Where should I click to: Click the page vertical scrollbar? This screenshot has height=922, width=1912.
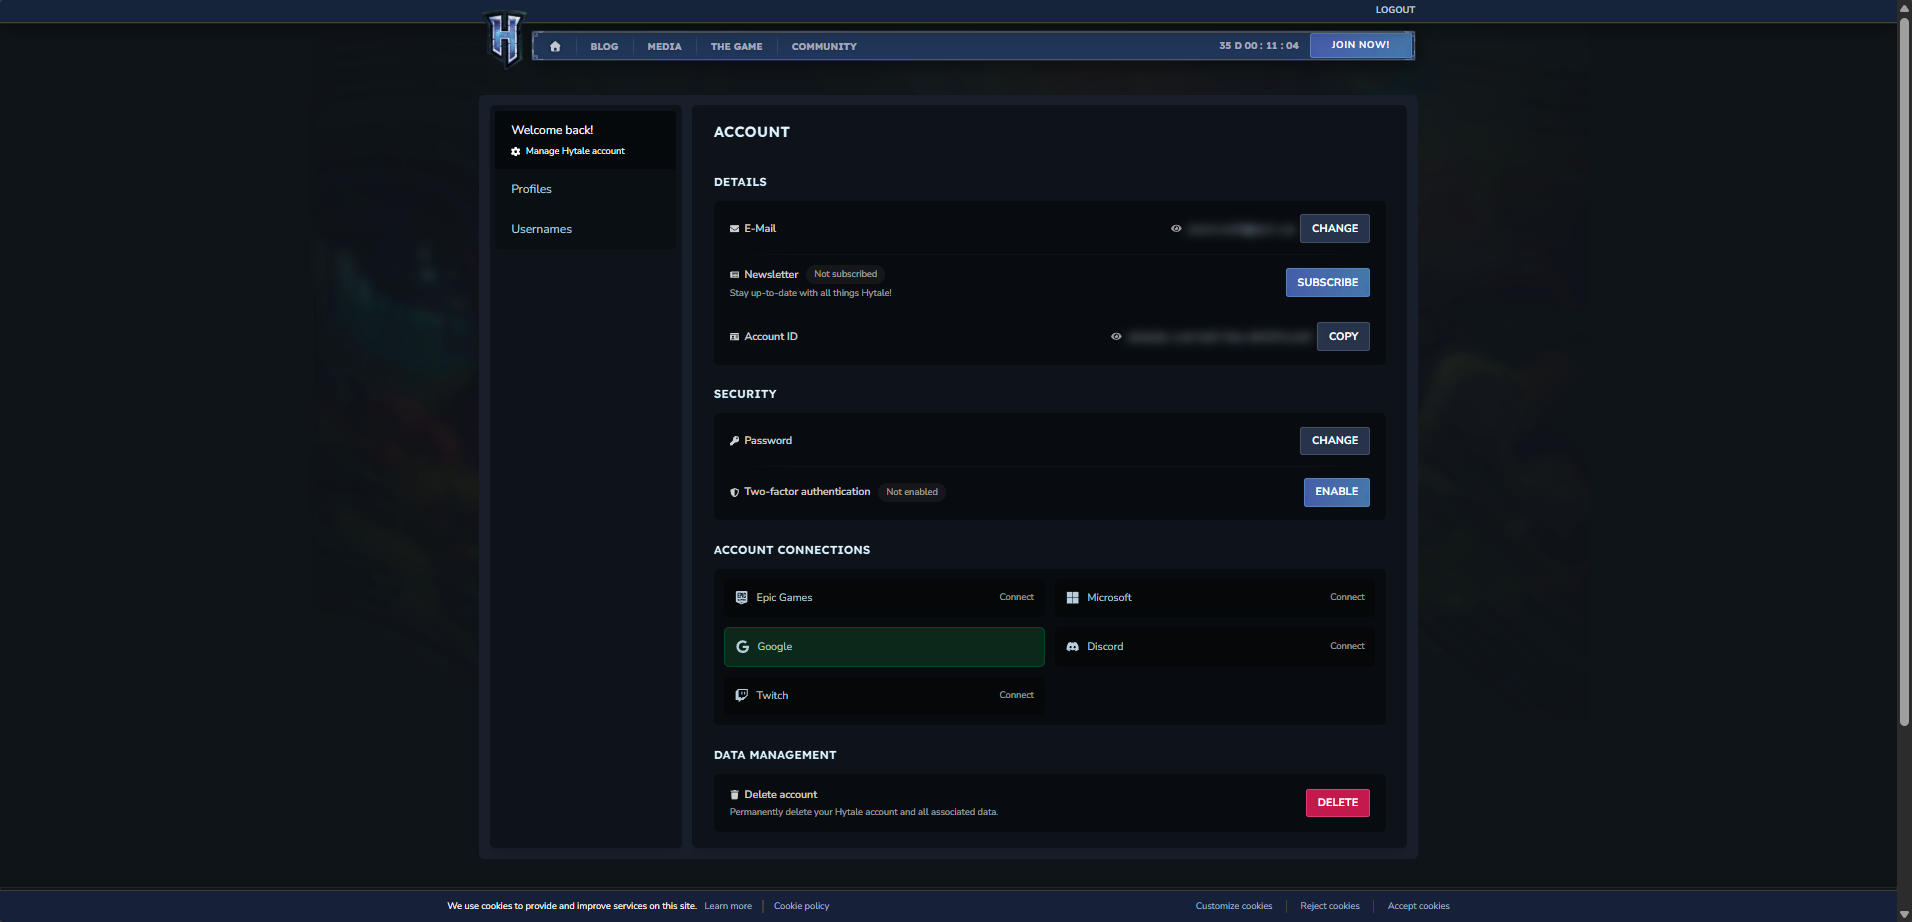click(x=1904, y=370)
